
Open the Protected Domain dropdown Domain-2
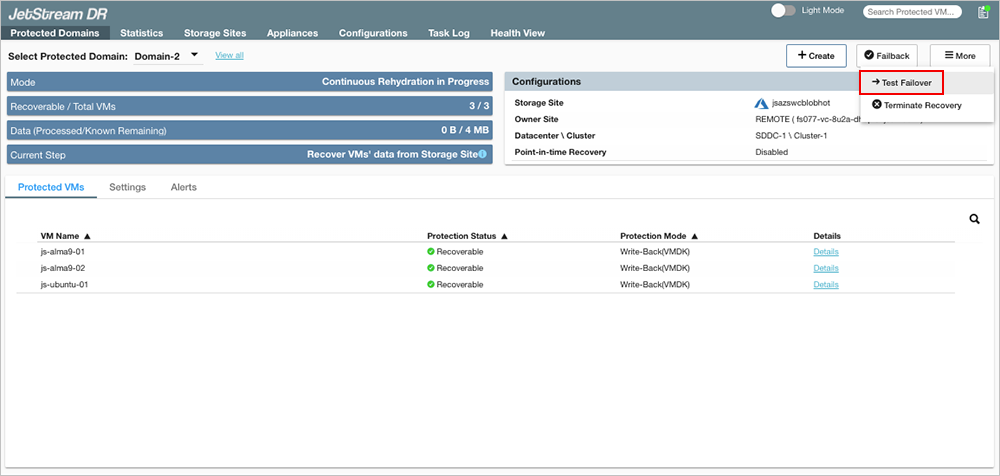click(x=166, y=56)
